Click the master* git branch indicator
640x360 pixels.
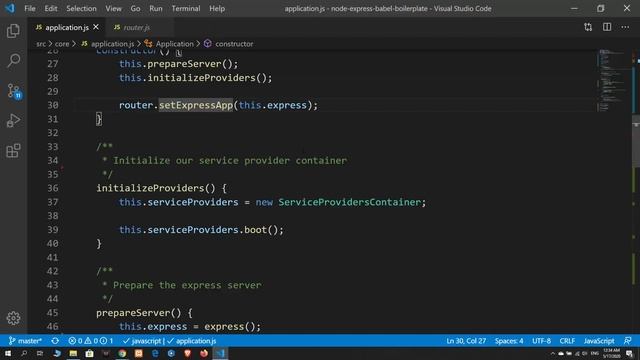click(25, 341)
